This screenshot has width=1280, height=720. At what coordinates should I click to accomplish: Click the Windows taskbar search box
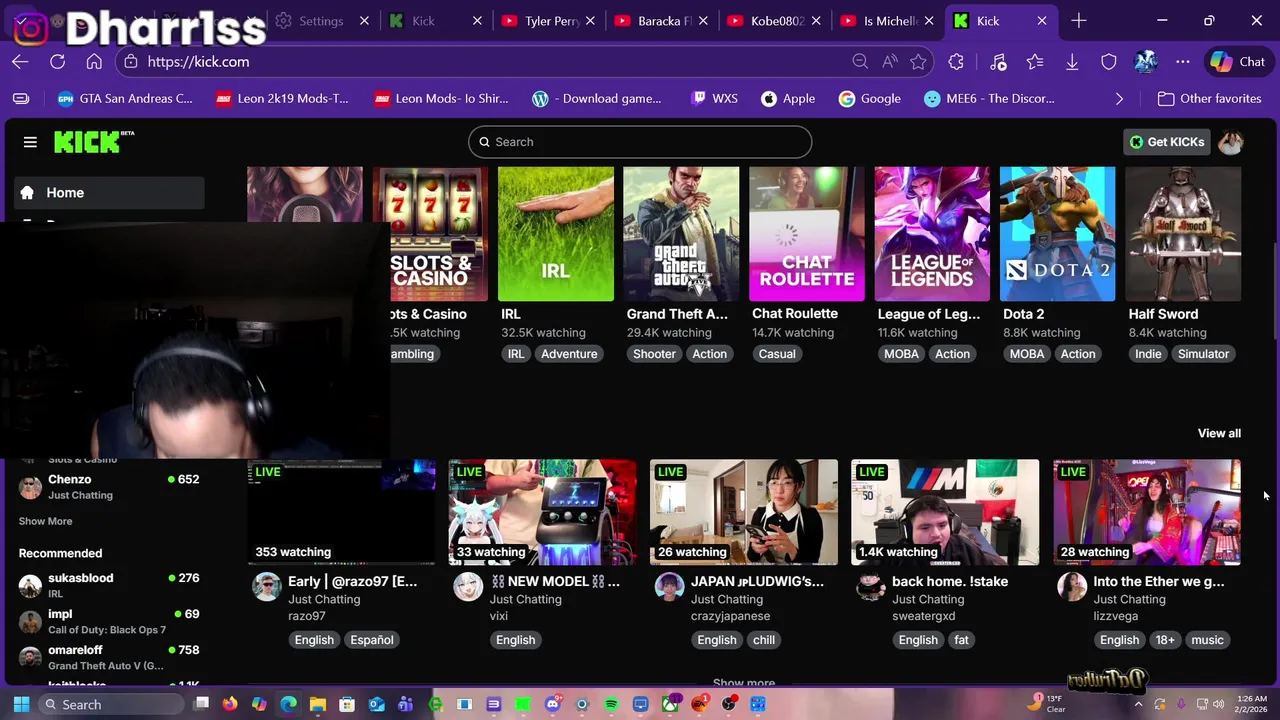point(110,705)
